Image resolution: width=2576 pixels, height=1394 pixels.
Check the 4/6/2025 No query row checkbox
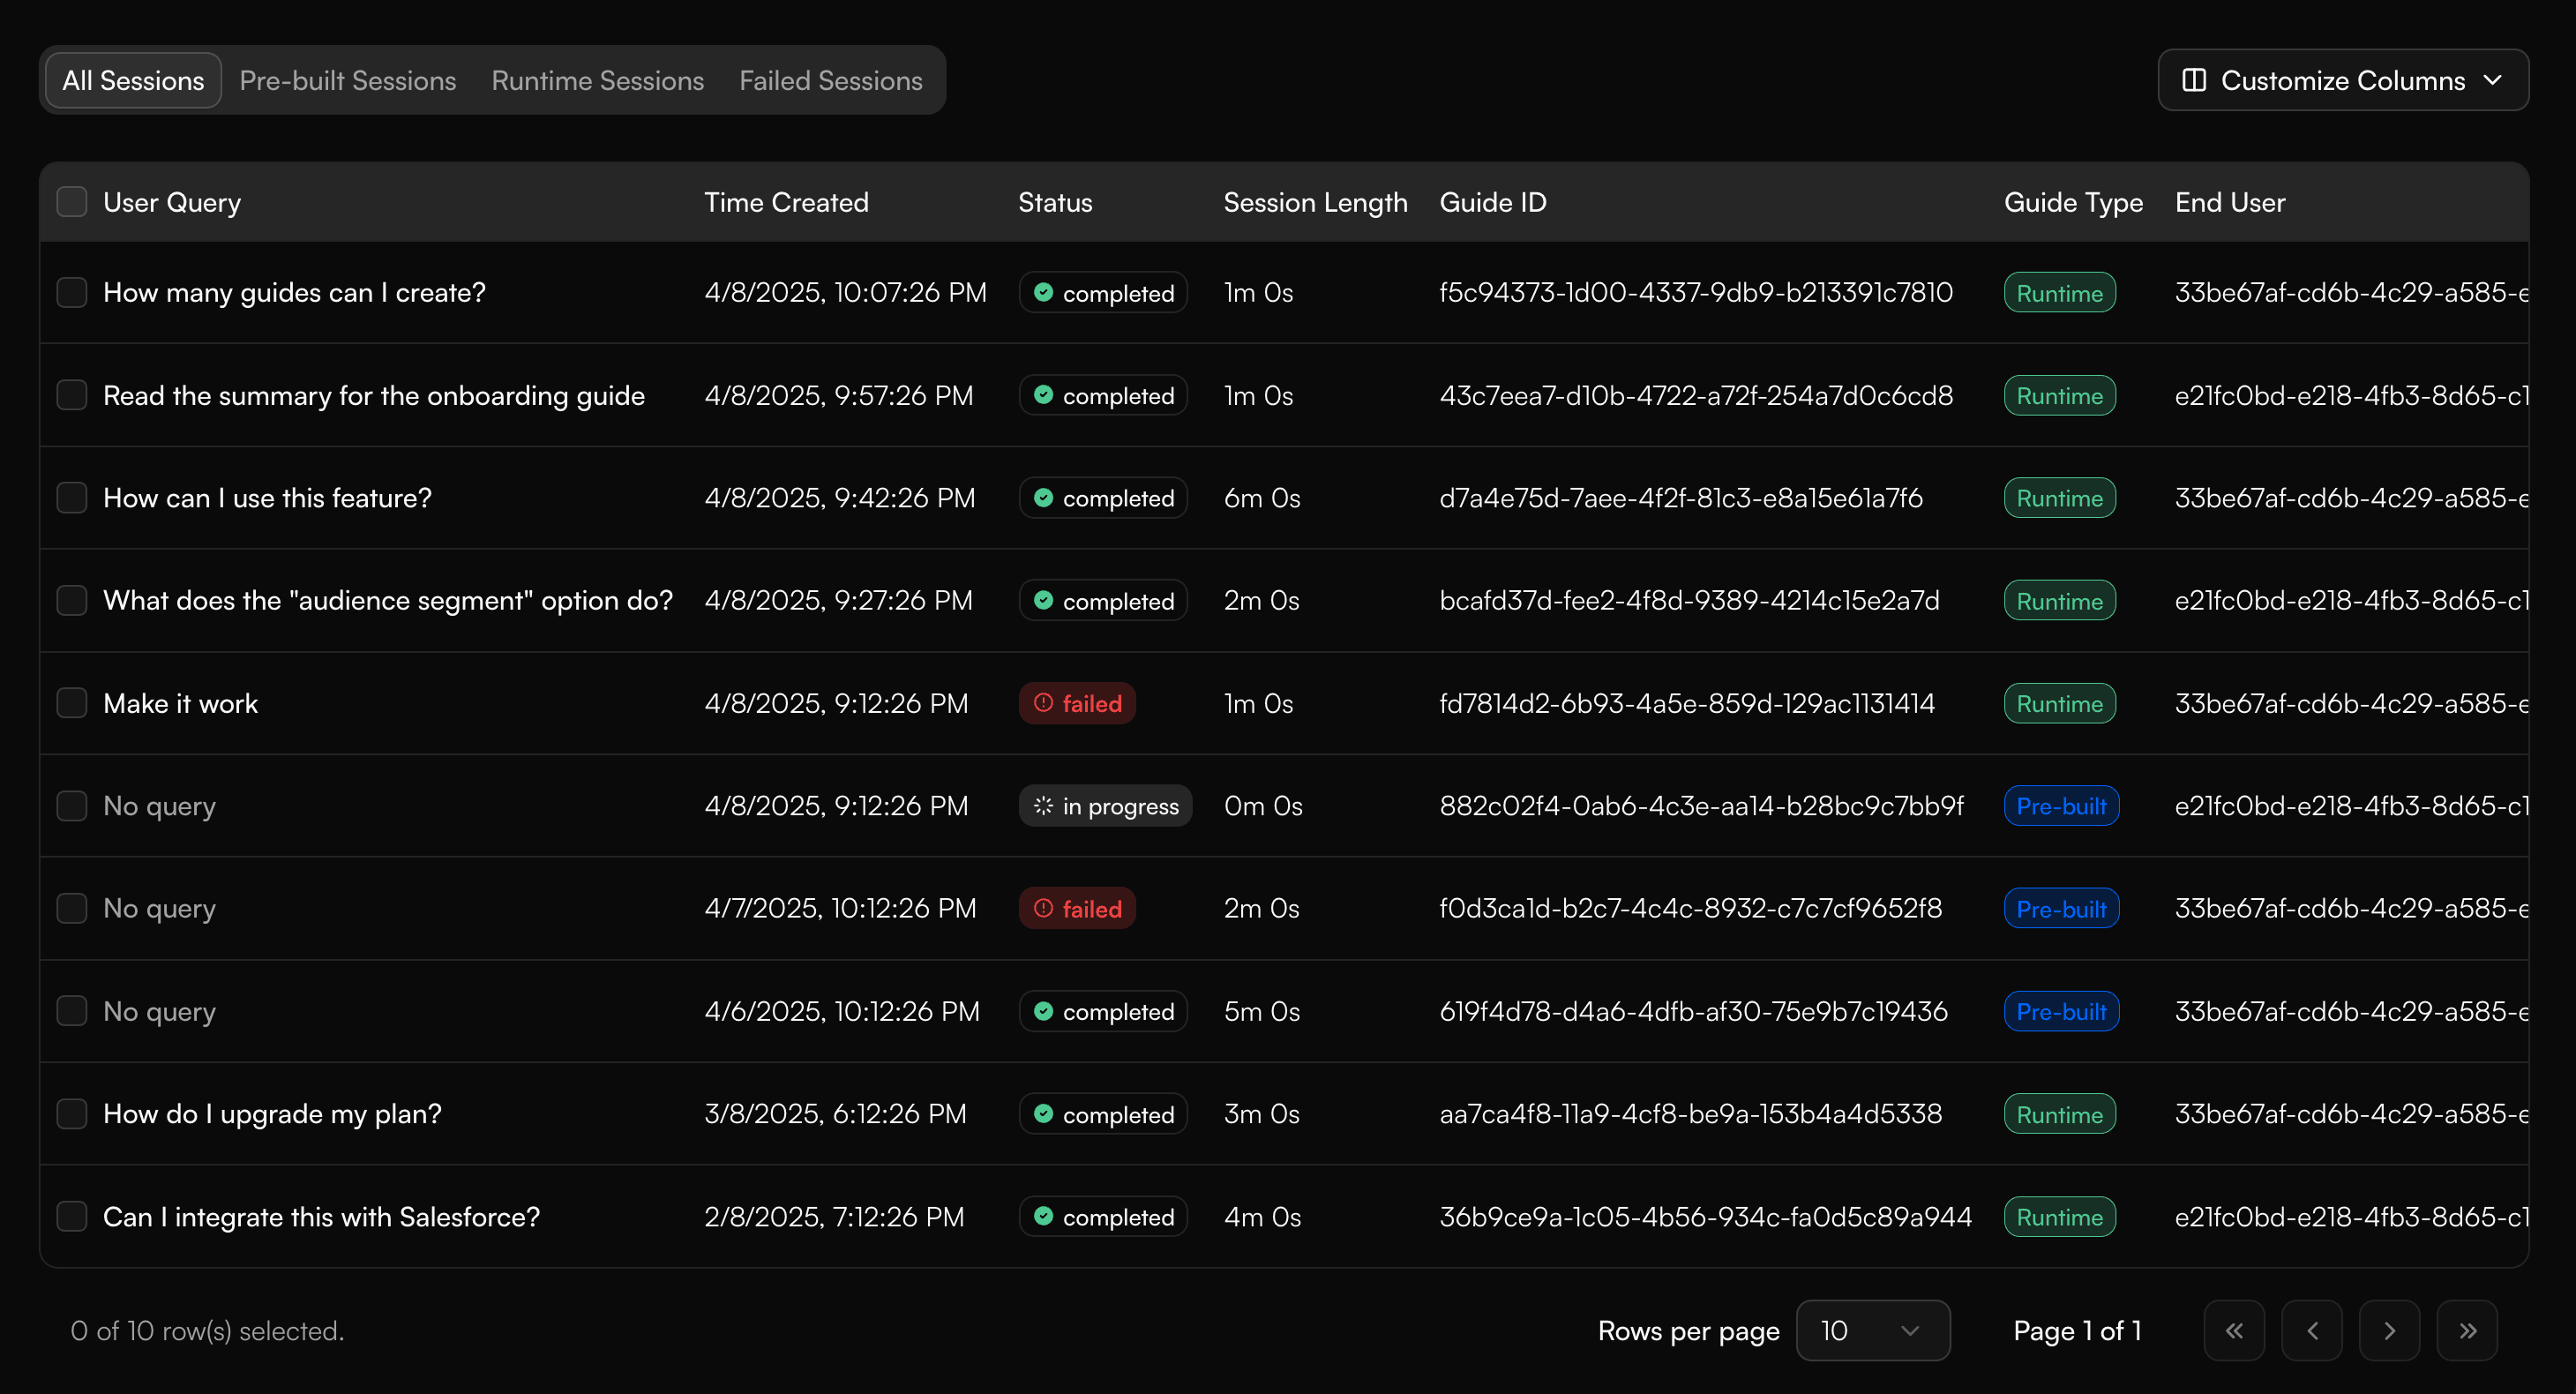(x=72, y=1011)
